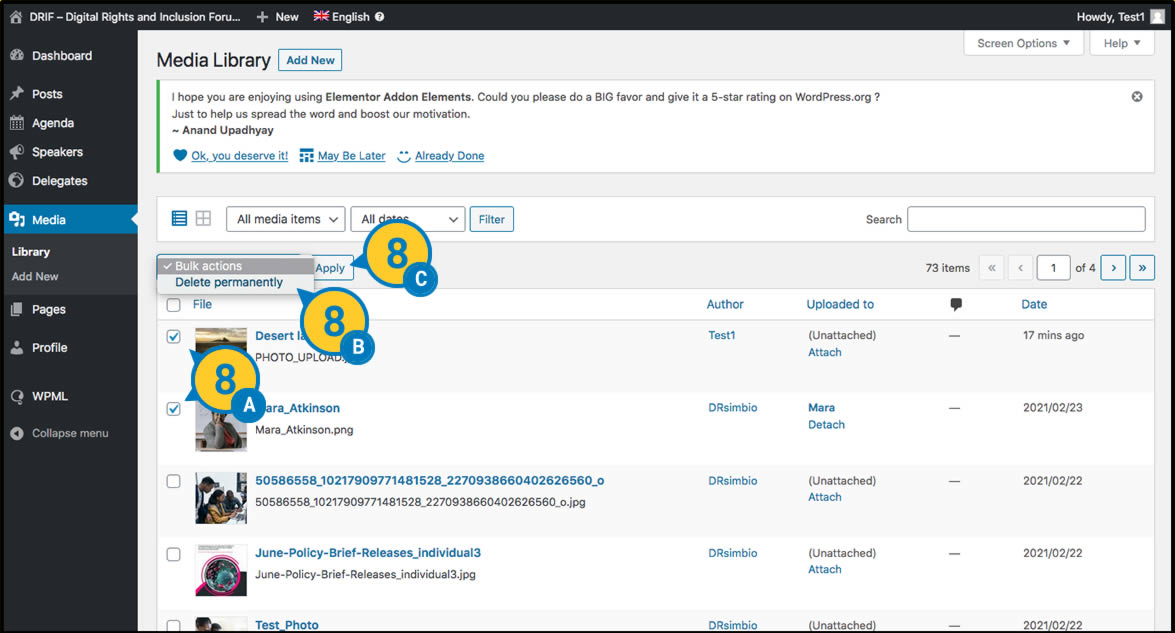This screenshot has width=1175, height=633.
Task: Open the All media items dropdown
Action: click(x=285, y=219)
